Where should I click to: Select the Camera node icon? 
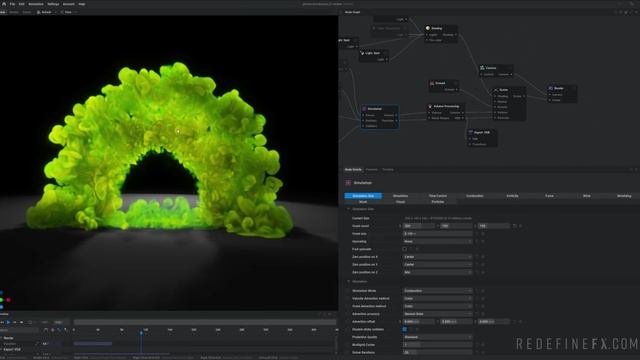pos(482,68)
